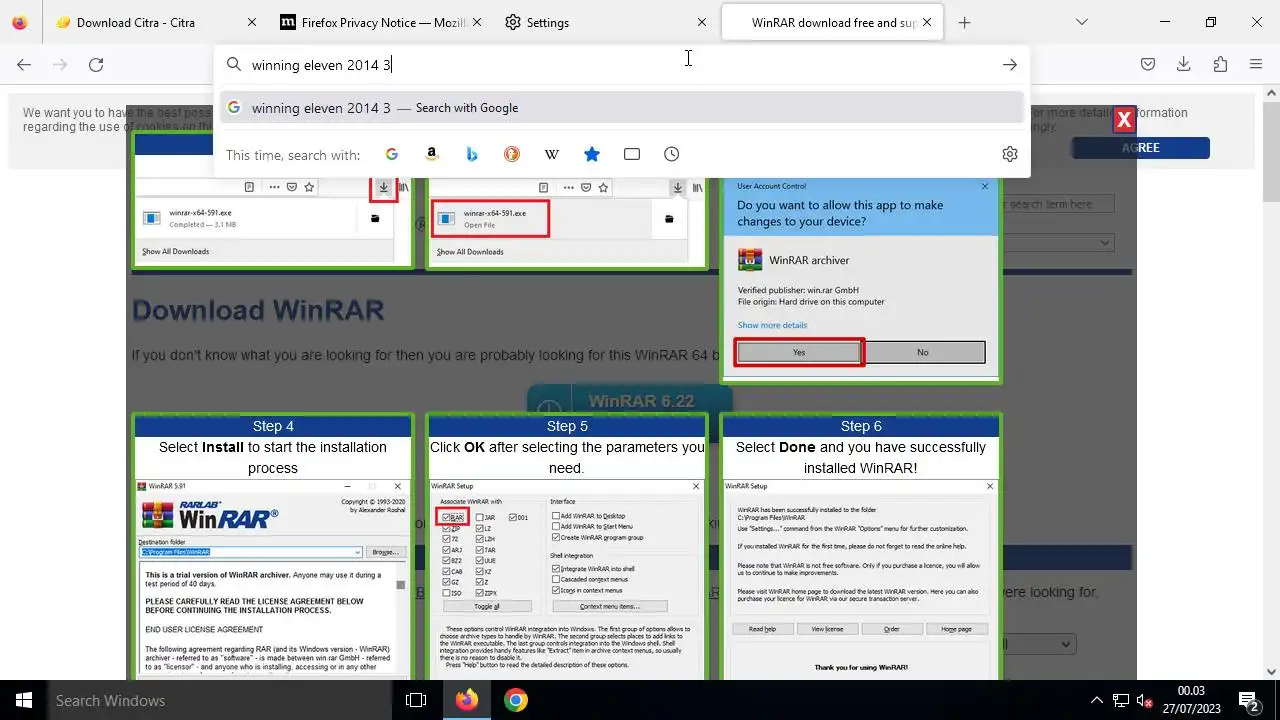Screen dimensions: 1280x720
Task: Open the Firefox downloads panel
Action: (x=1184, y=65)
